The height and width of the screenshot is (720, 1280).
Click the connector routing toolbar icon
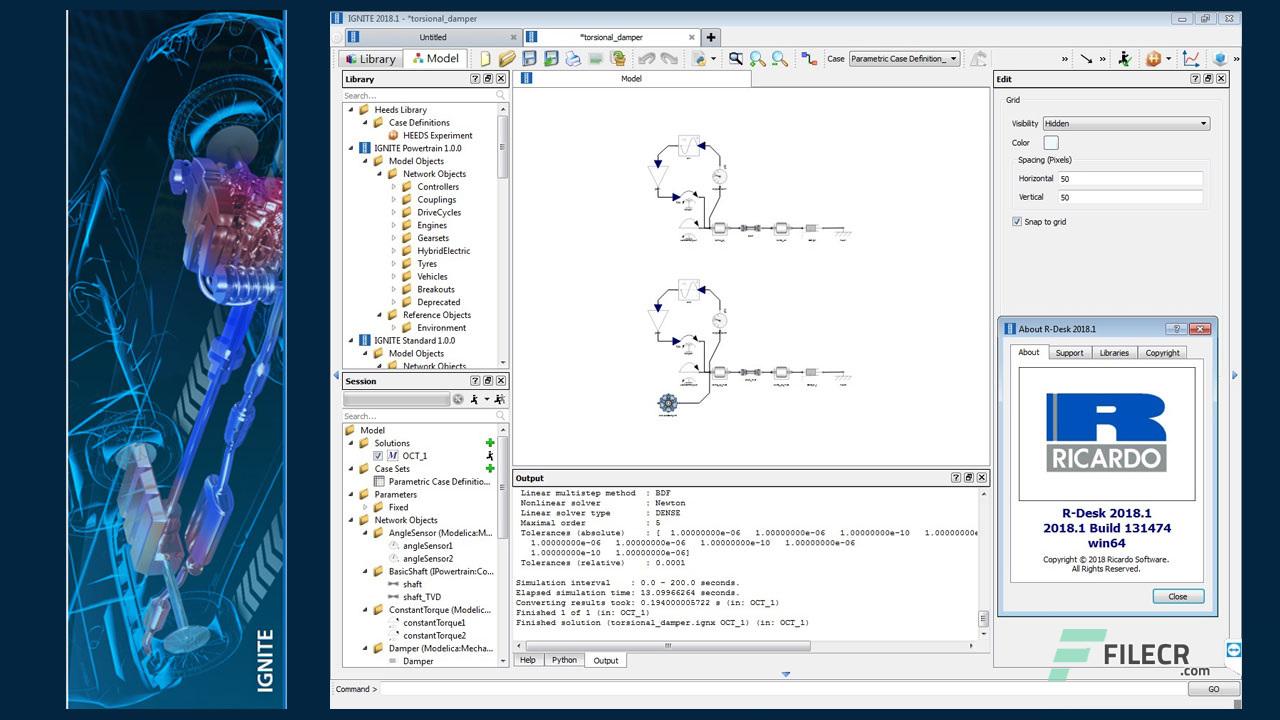click(x=809, y=59)
